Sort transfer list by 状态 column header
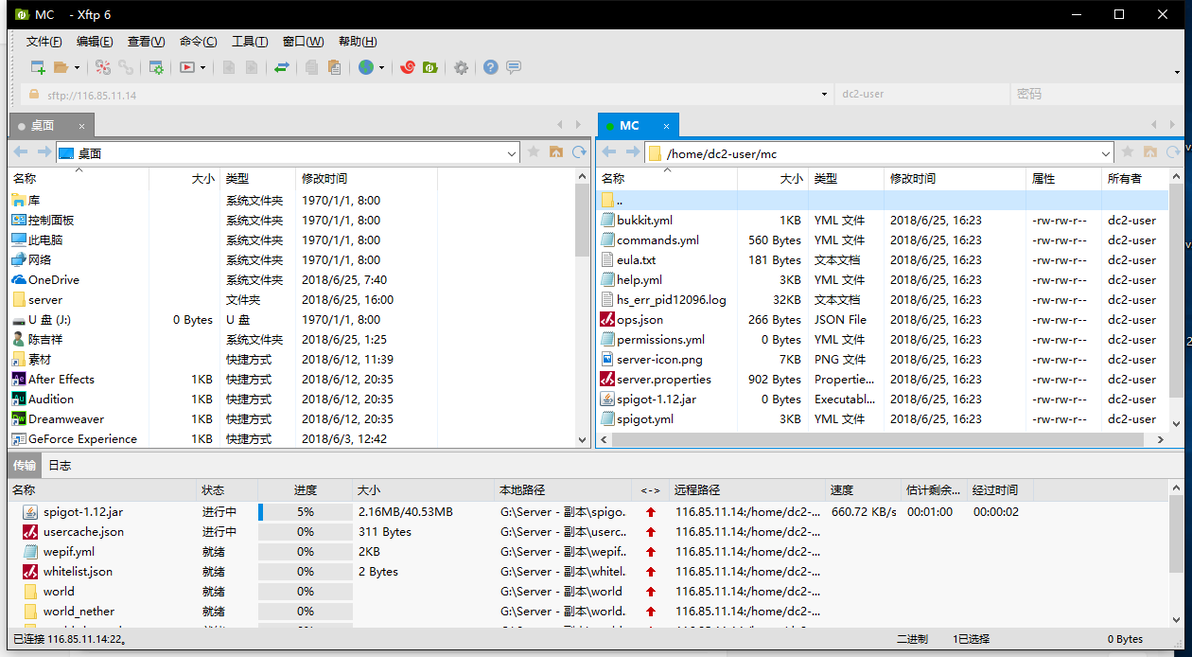The height and width of the screenshot is (657, 1192). coord(214,490)
